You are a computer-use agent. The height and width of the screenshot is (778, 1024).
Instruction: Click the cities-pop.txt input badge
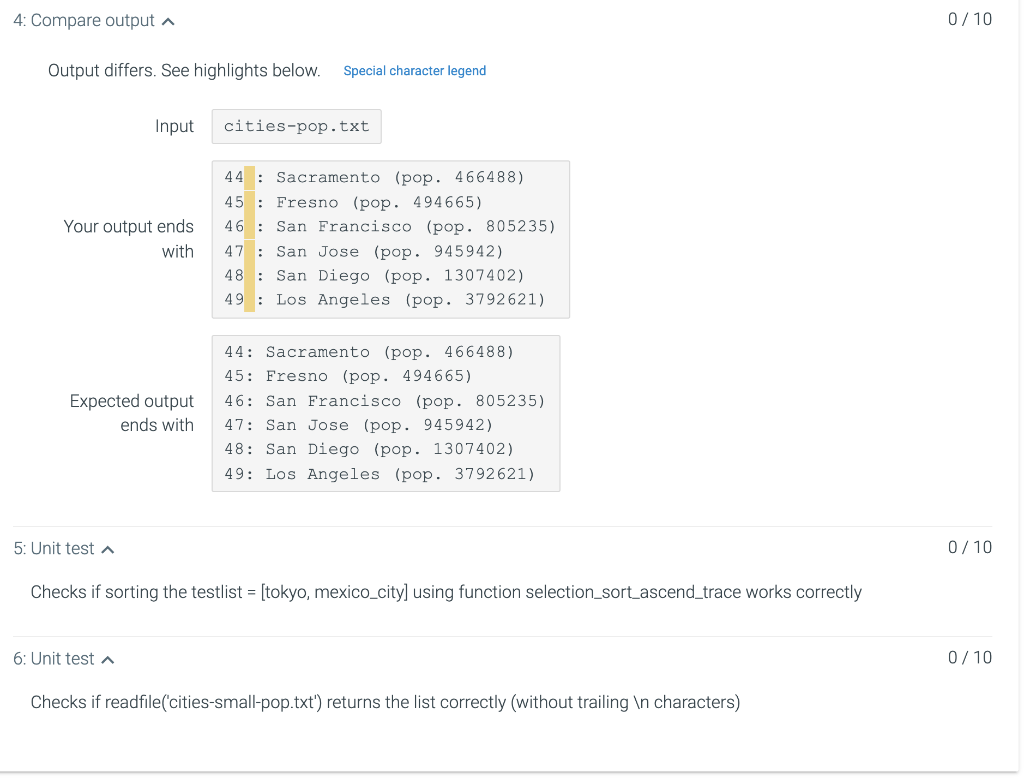coord(296,126)
